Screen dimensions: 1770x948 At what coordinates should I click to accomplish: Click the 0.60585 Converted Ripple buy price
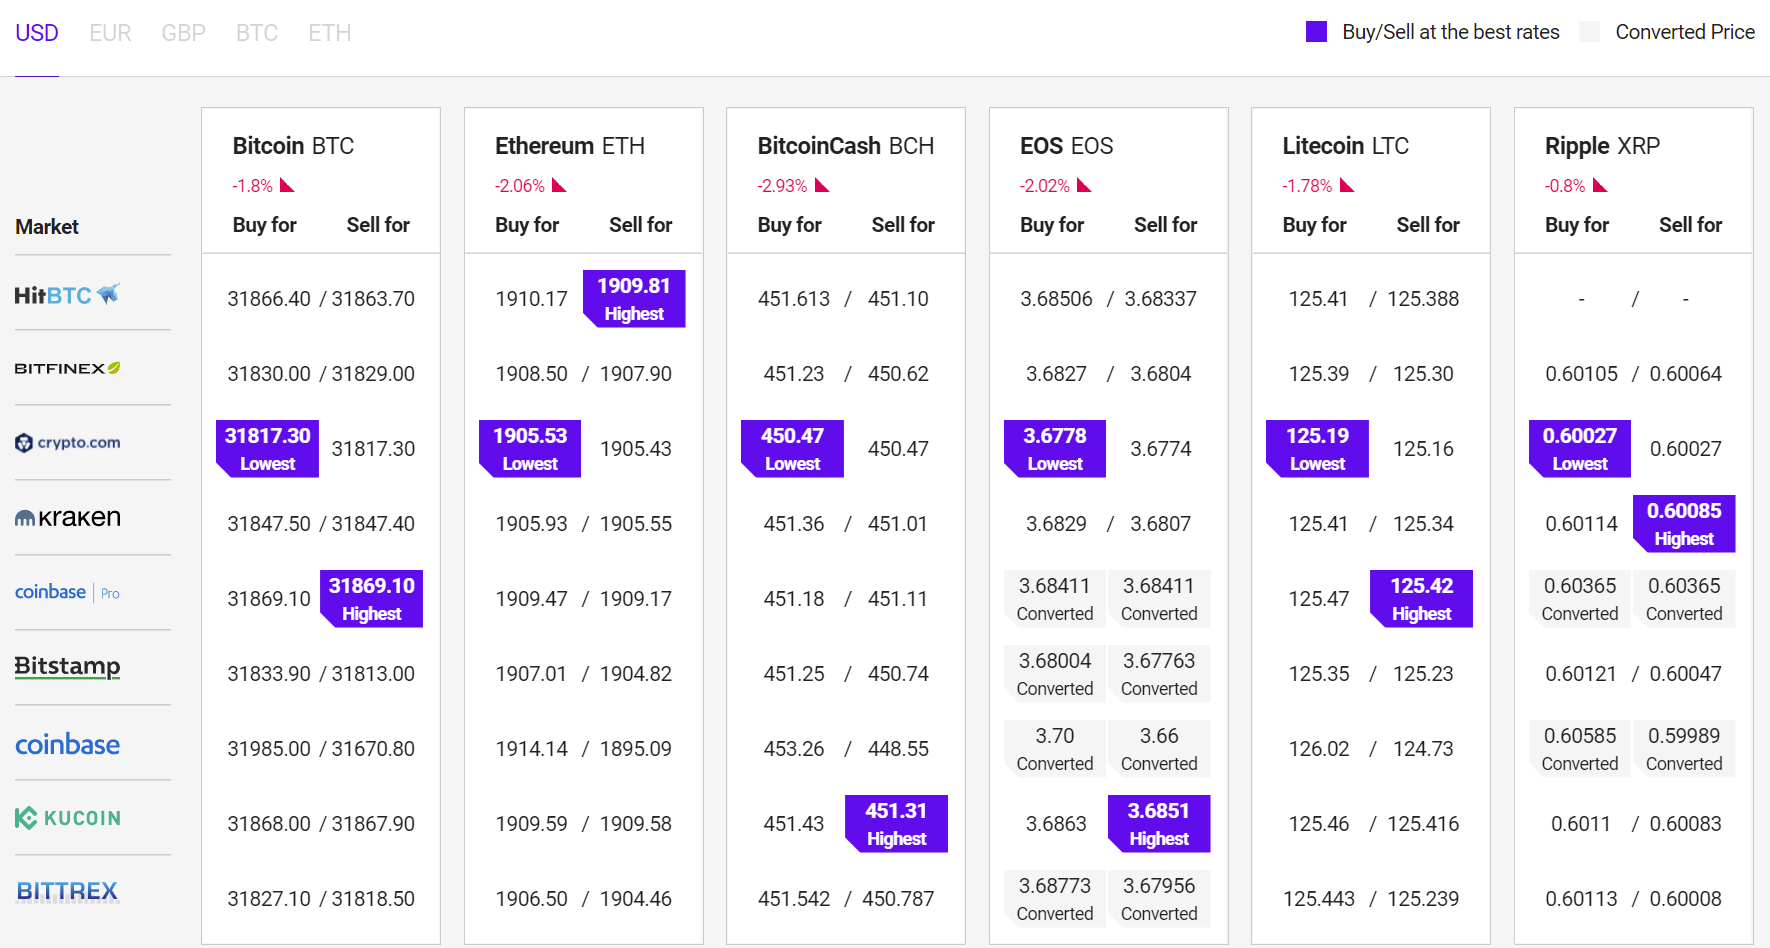pos(1580,748)
